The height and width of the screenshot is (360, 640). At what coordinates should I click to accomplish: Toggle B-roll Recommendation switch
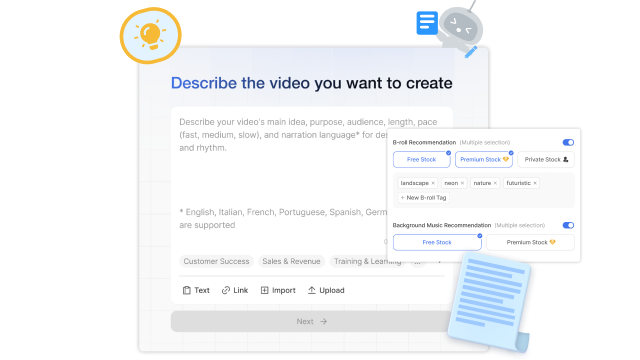[568, 142]
